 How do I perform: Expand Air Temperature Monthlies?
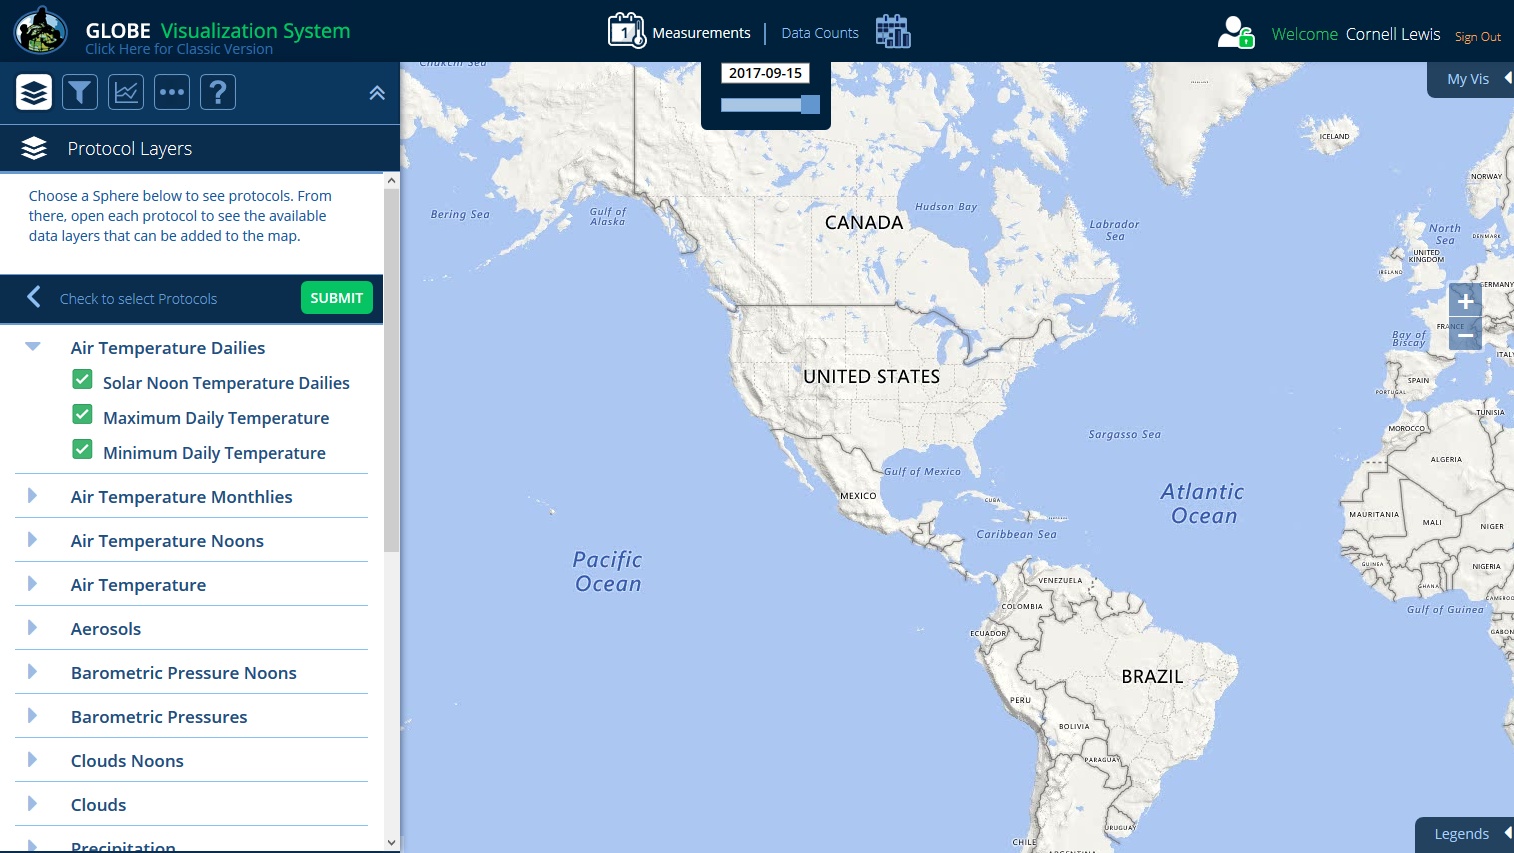(x=32, y=496)
